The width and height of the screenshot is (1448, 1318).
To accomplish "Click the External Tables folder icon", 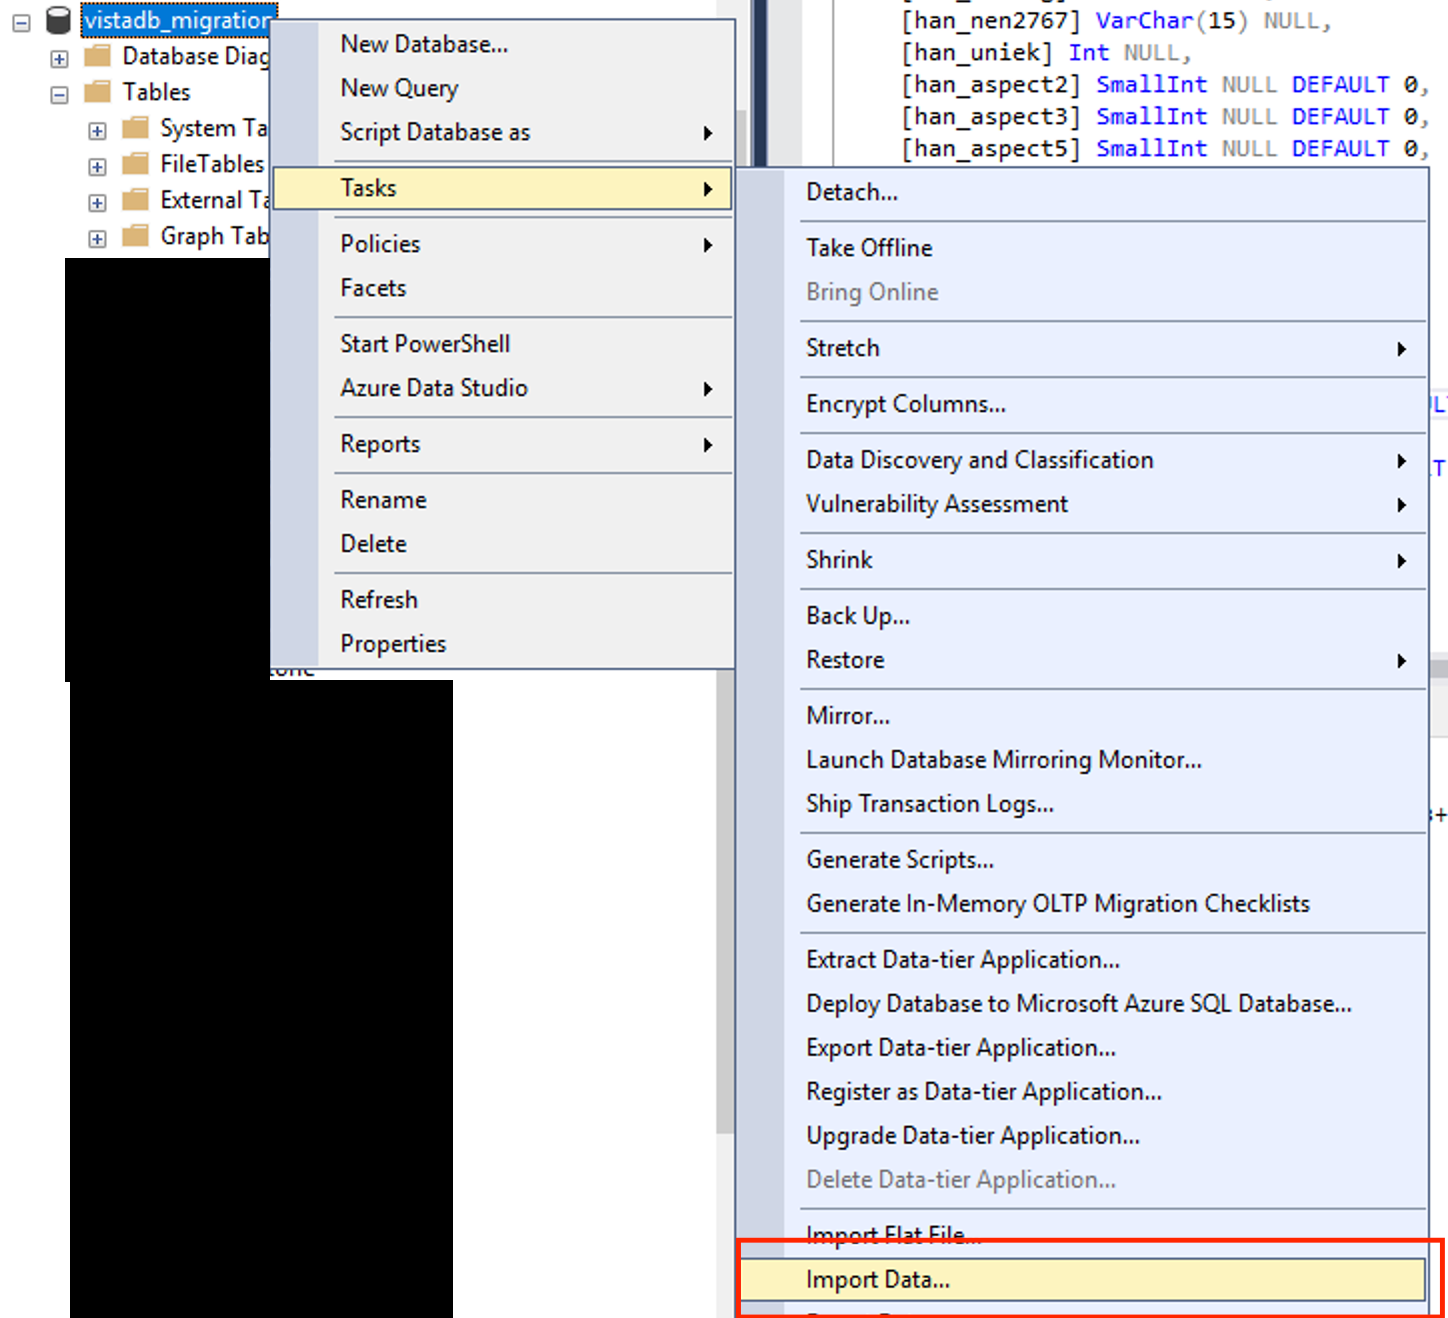I will 135,200.
